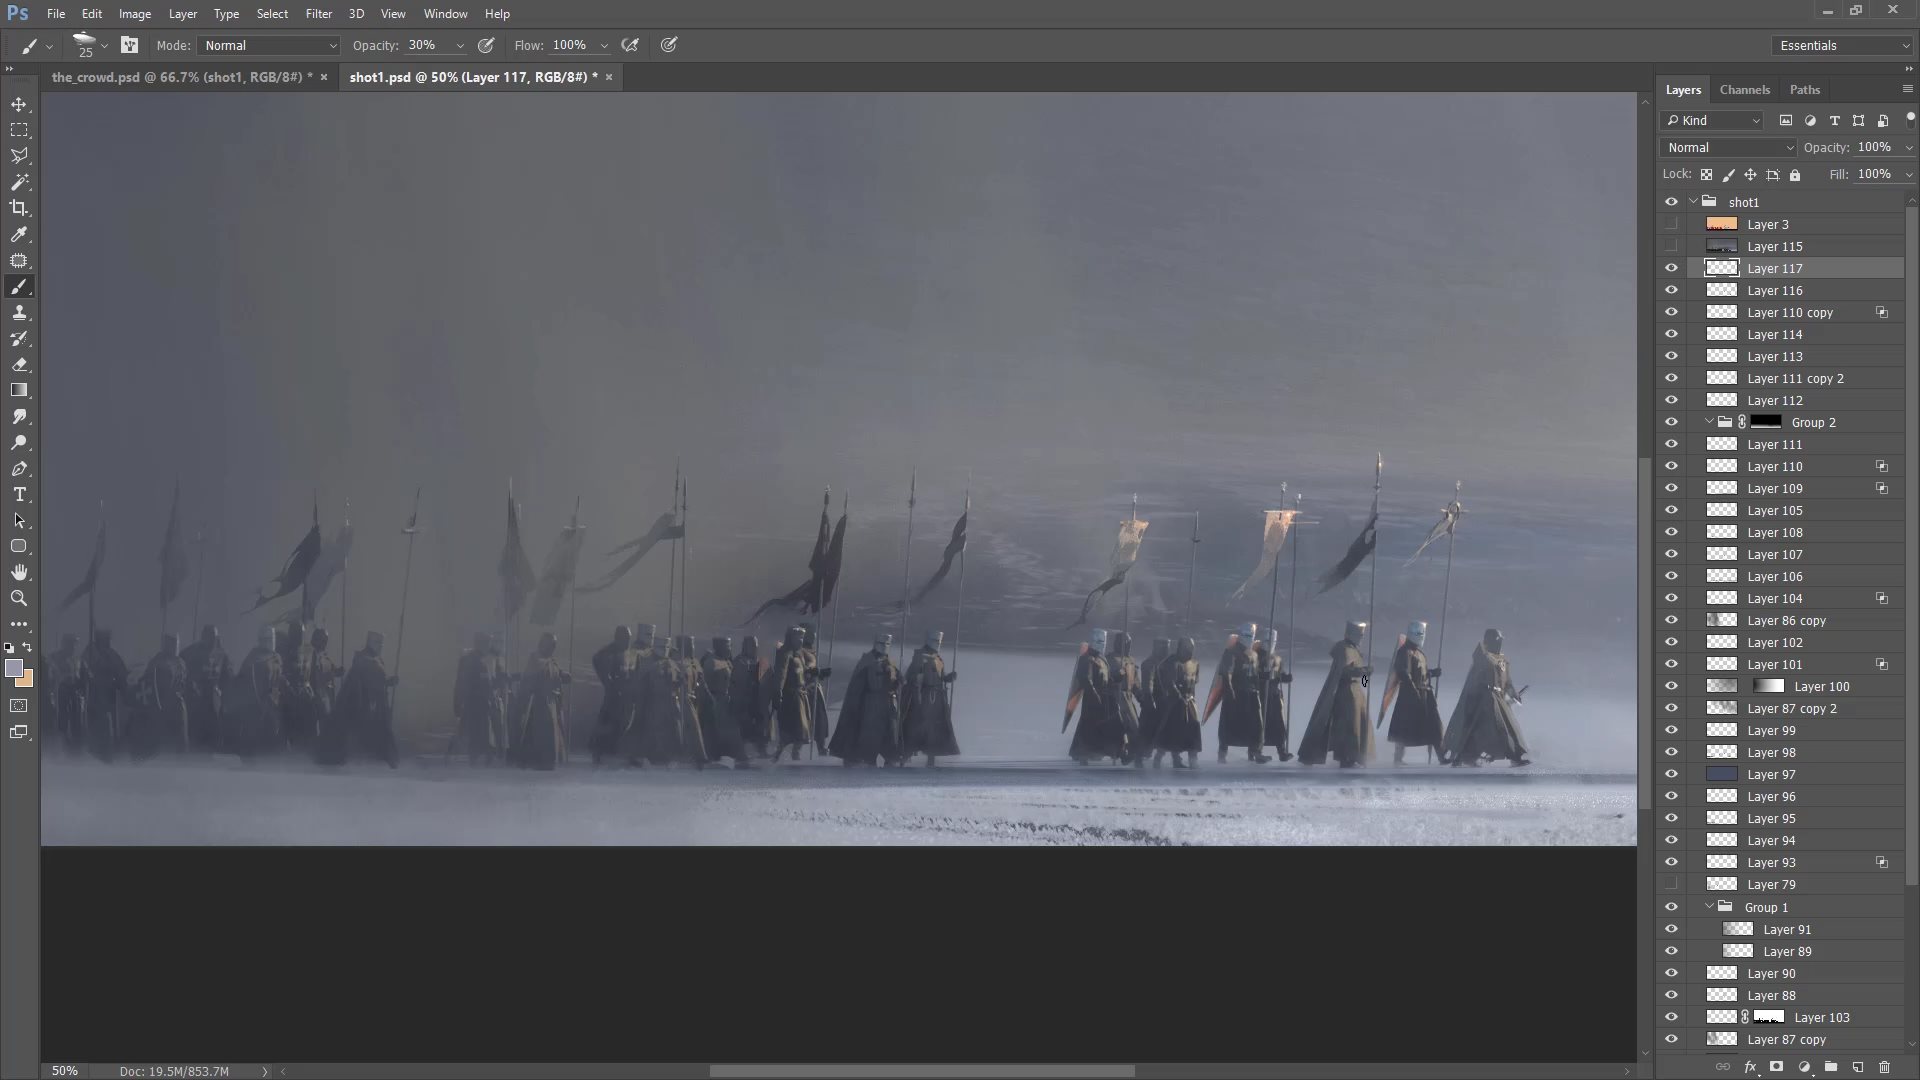Select Layer 108 in layers list

(x=1774, y=532)
